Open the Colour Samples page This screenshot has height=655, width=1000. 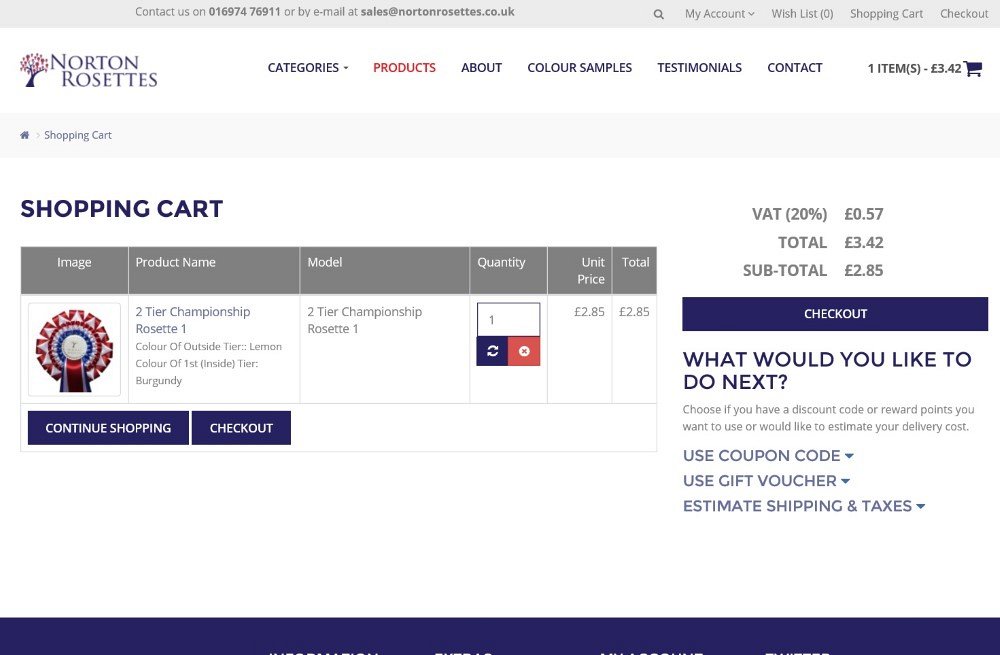579,68
